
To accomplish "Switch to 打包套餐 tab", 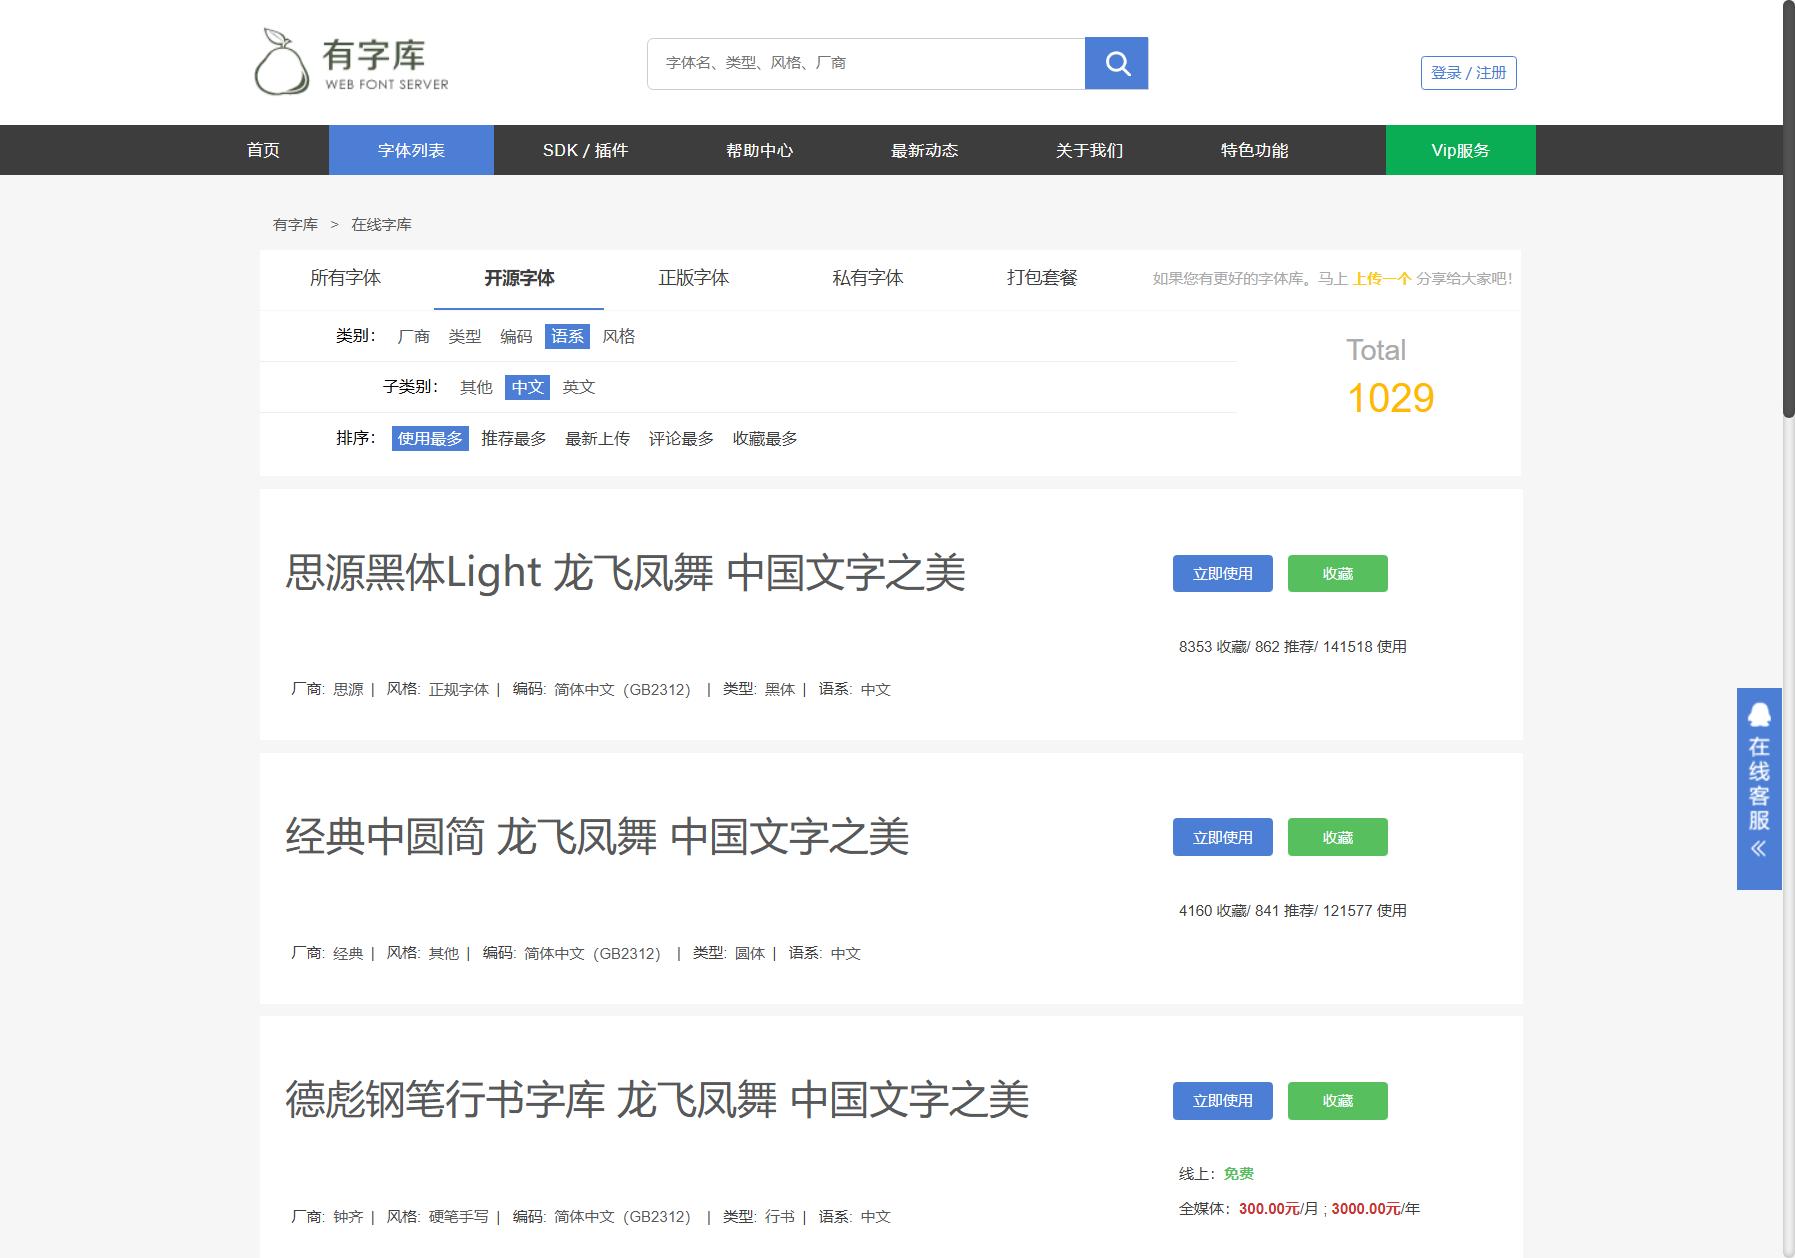I will coord(1042,278).
